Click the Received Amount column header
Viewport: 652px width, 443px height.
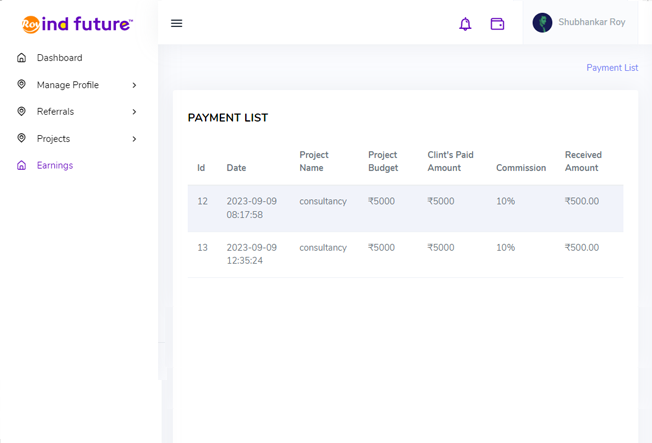click(x=582, y=161)
